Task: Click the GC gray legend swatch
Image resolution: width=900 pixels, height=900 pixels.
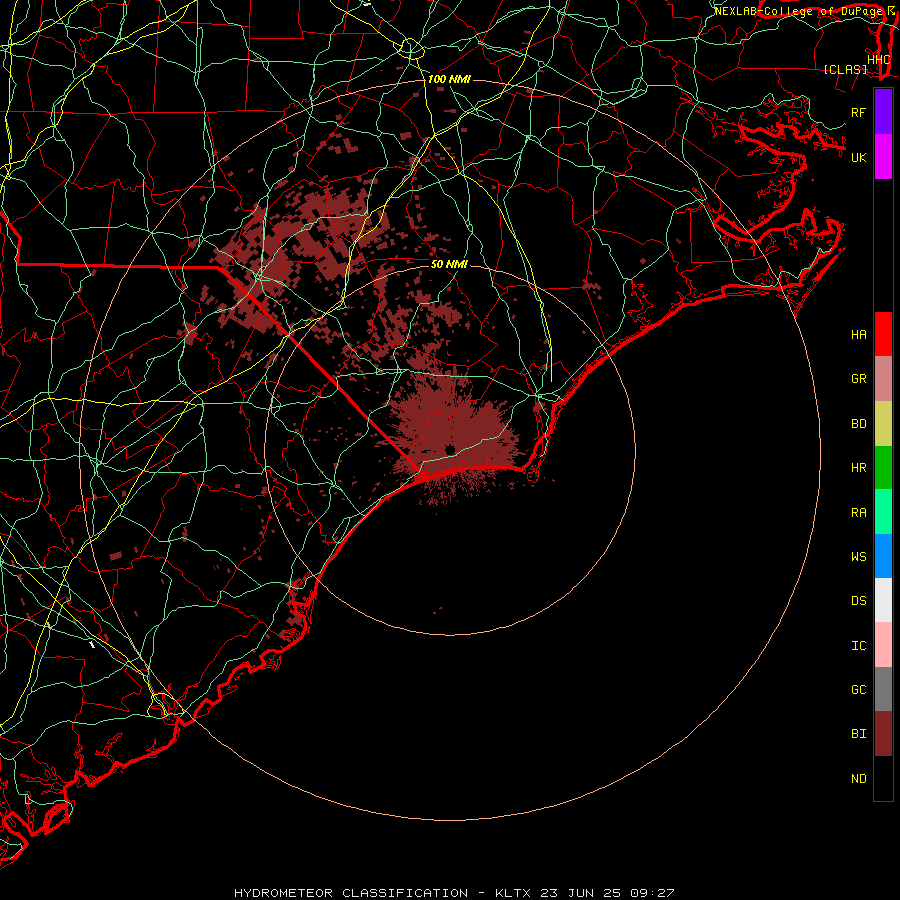Action: click(883, 689)
